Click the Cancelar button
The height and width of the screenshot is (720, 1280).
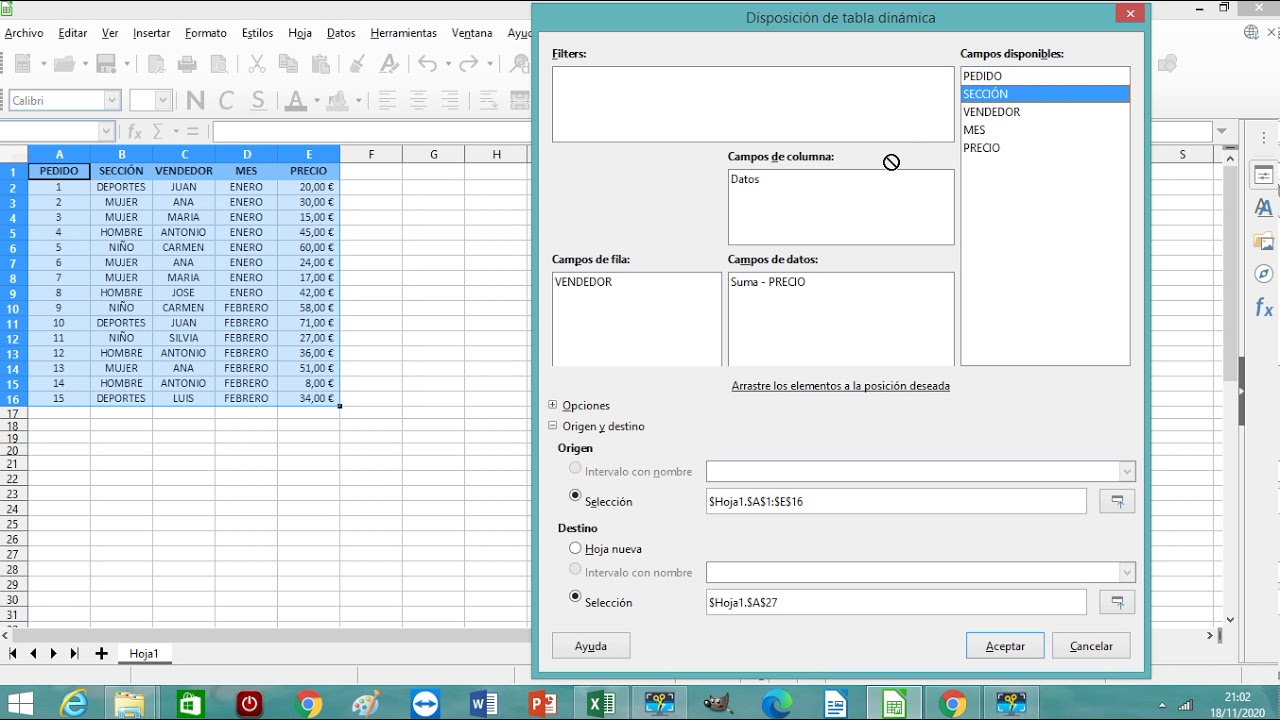coord(1091,646)
